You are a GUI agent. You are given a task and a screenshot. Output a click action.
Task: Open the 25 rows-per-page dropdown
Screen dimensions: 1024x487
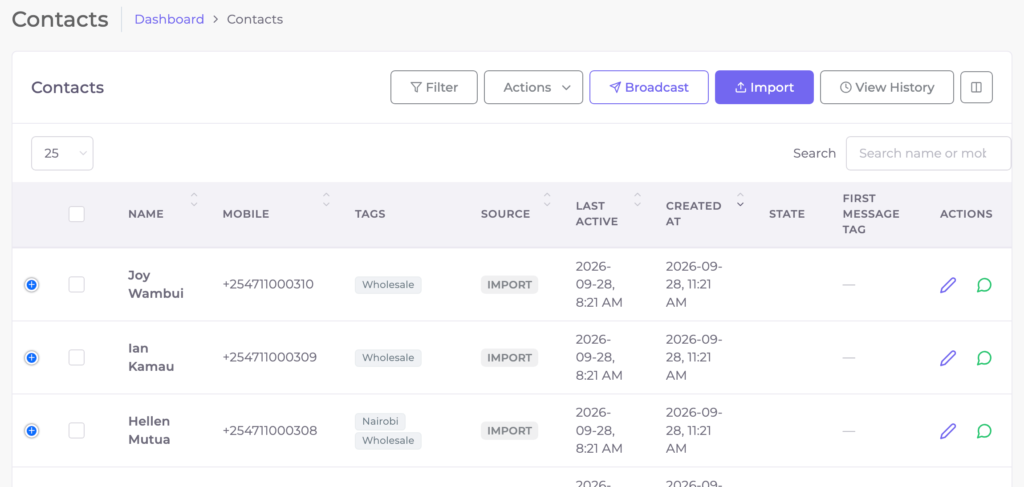click(62, 153)
